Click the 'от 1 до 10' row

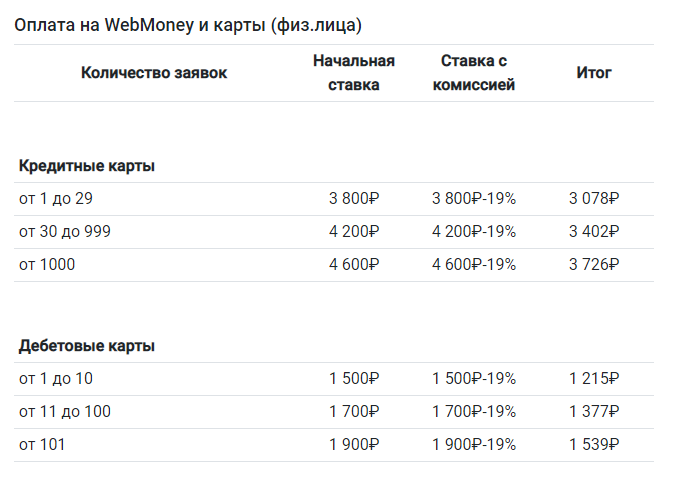coord(56,379)
